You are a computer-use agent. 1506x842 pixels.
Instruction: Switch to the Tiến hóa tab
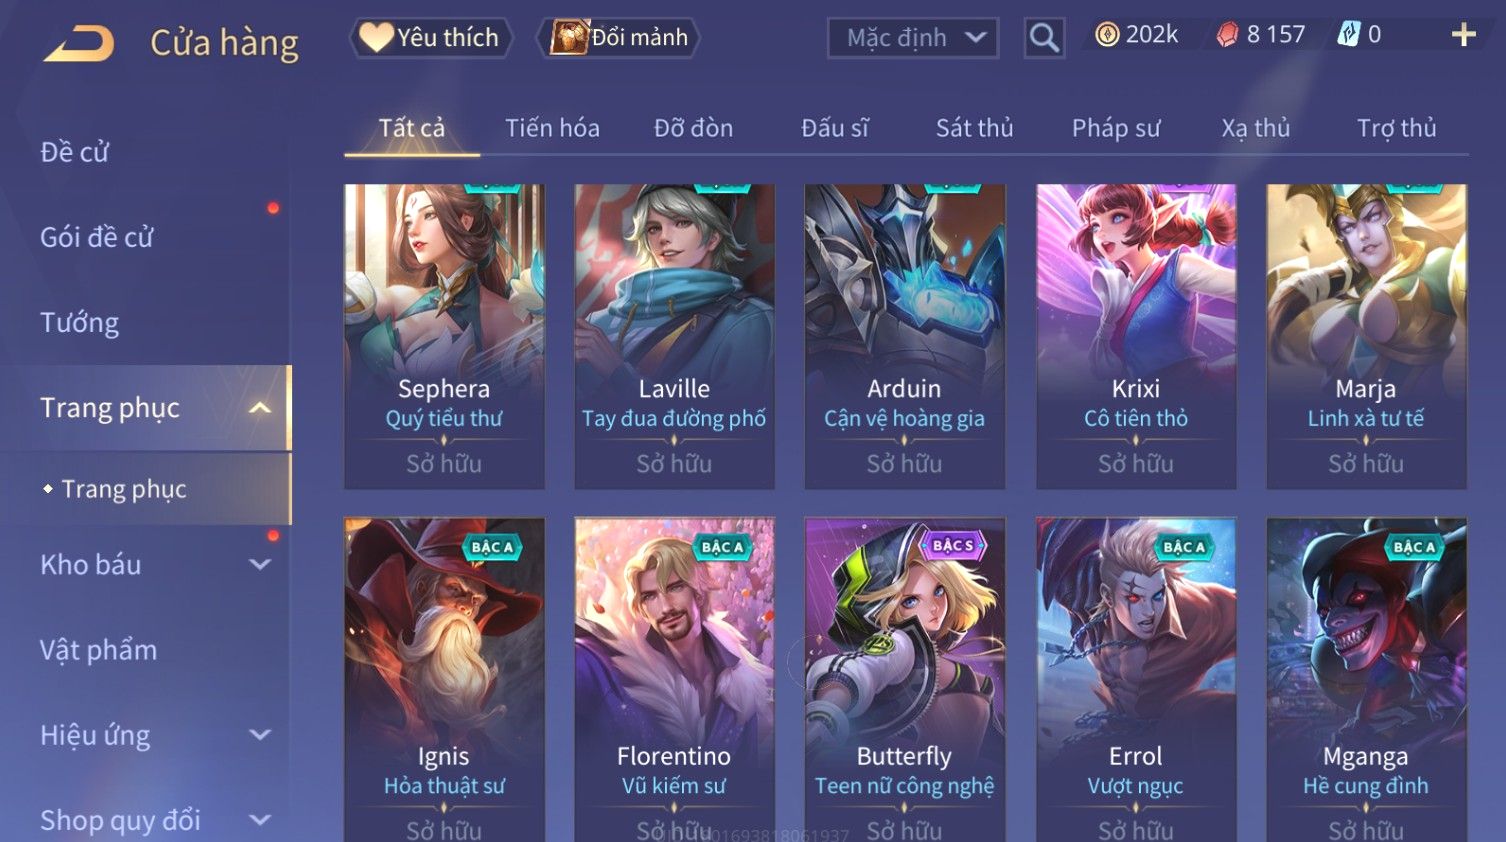pyautogui.click(x=552, y=128)
